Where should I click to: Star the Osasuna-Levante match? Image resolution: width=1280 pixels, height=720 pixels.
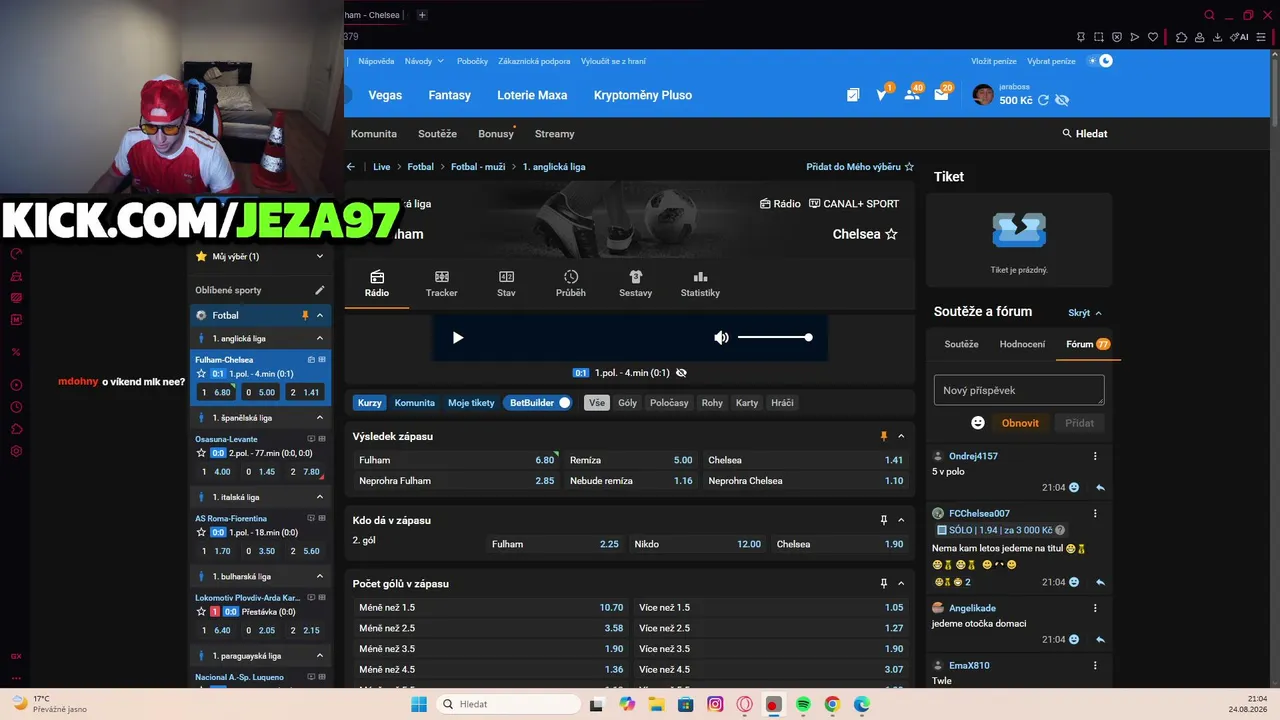point(201,453)
